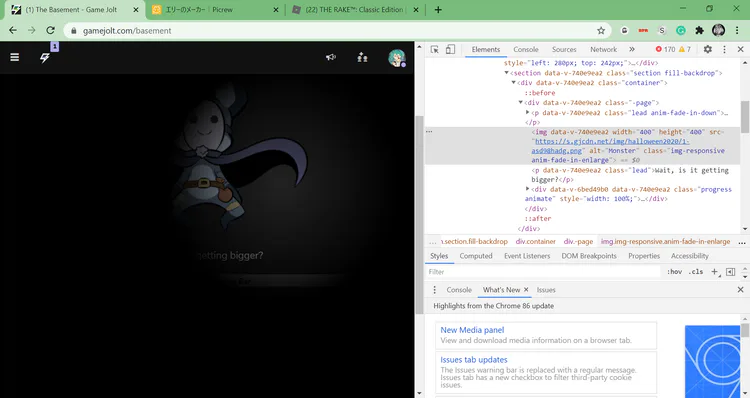
Task: Close the Picrew tab
Action: pyautogui.click(x=276, y=10)
